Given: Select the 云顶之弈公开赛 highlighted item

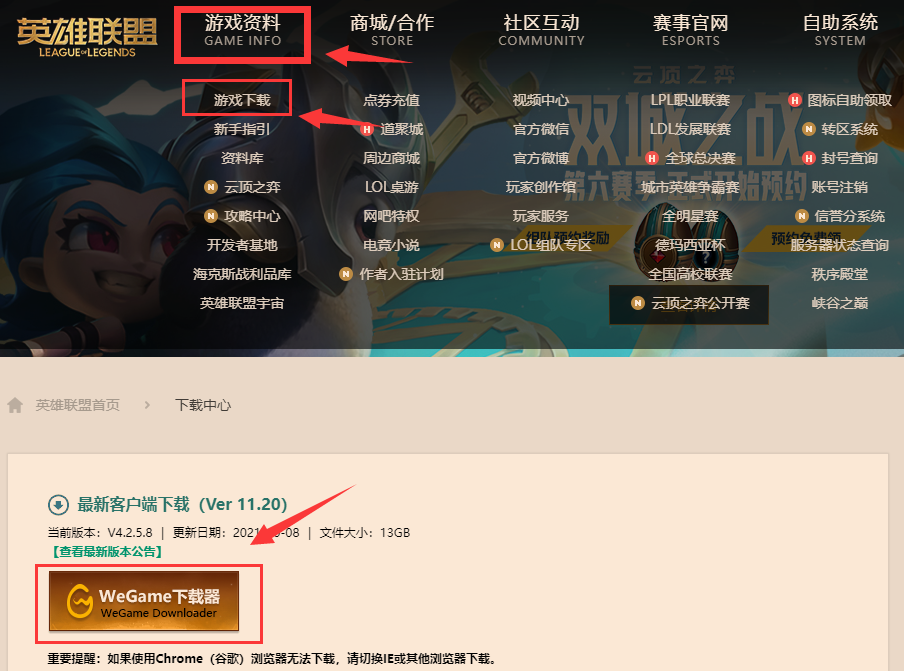Looking at the screenshot, I should pyautogui.click(x=689, y=304).
